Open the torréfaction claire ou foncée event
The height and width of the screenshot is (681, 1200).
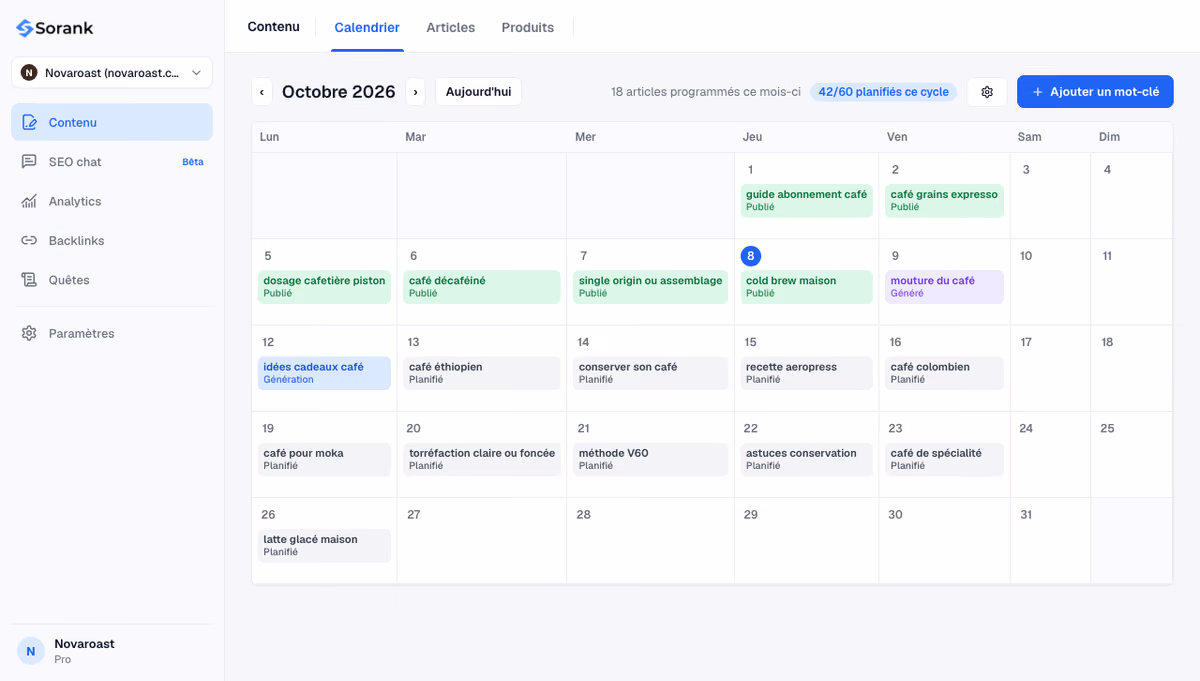point(482,458)
